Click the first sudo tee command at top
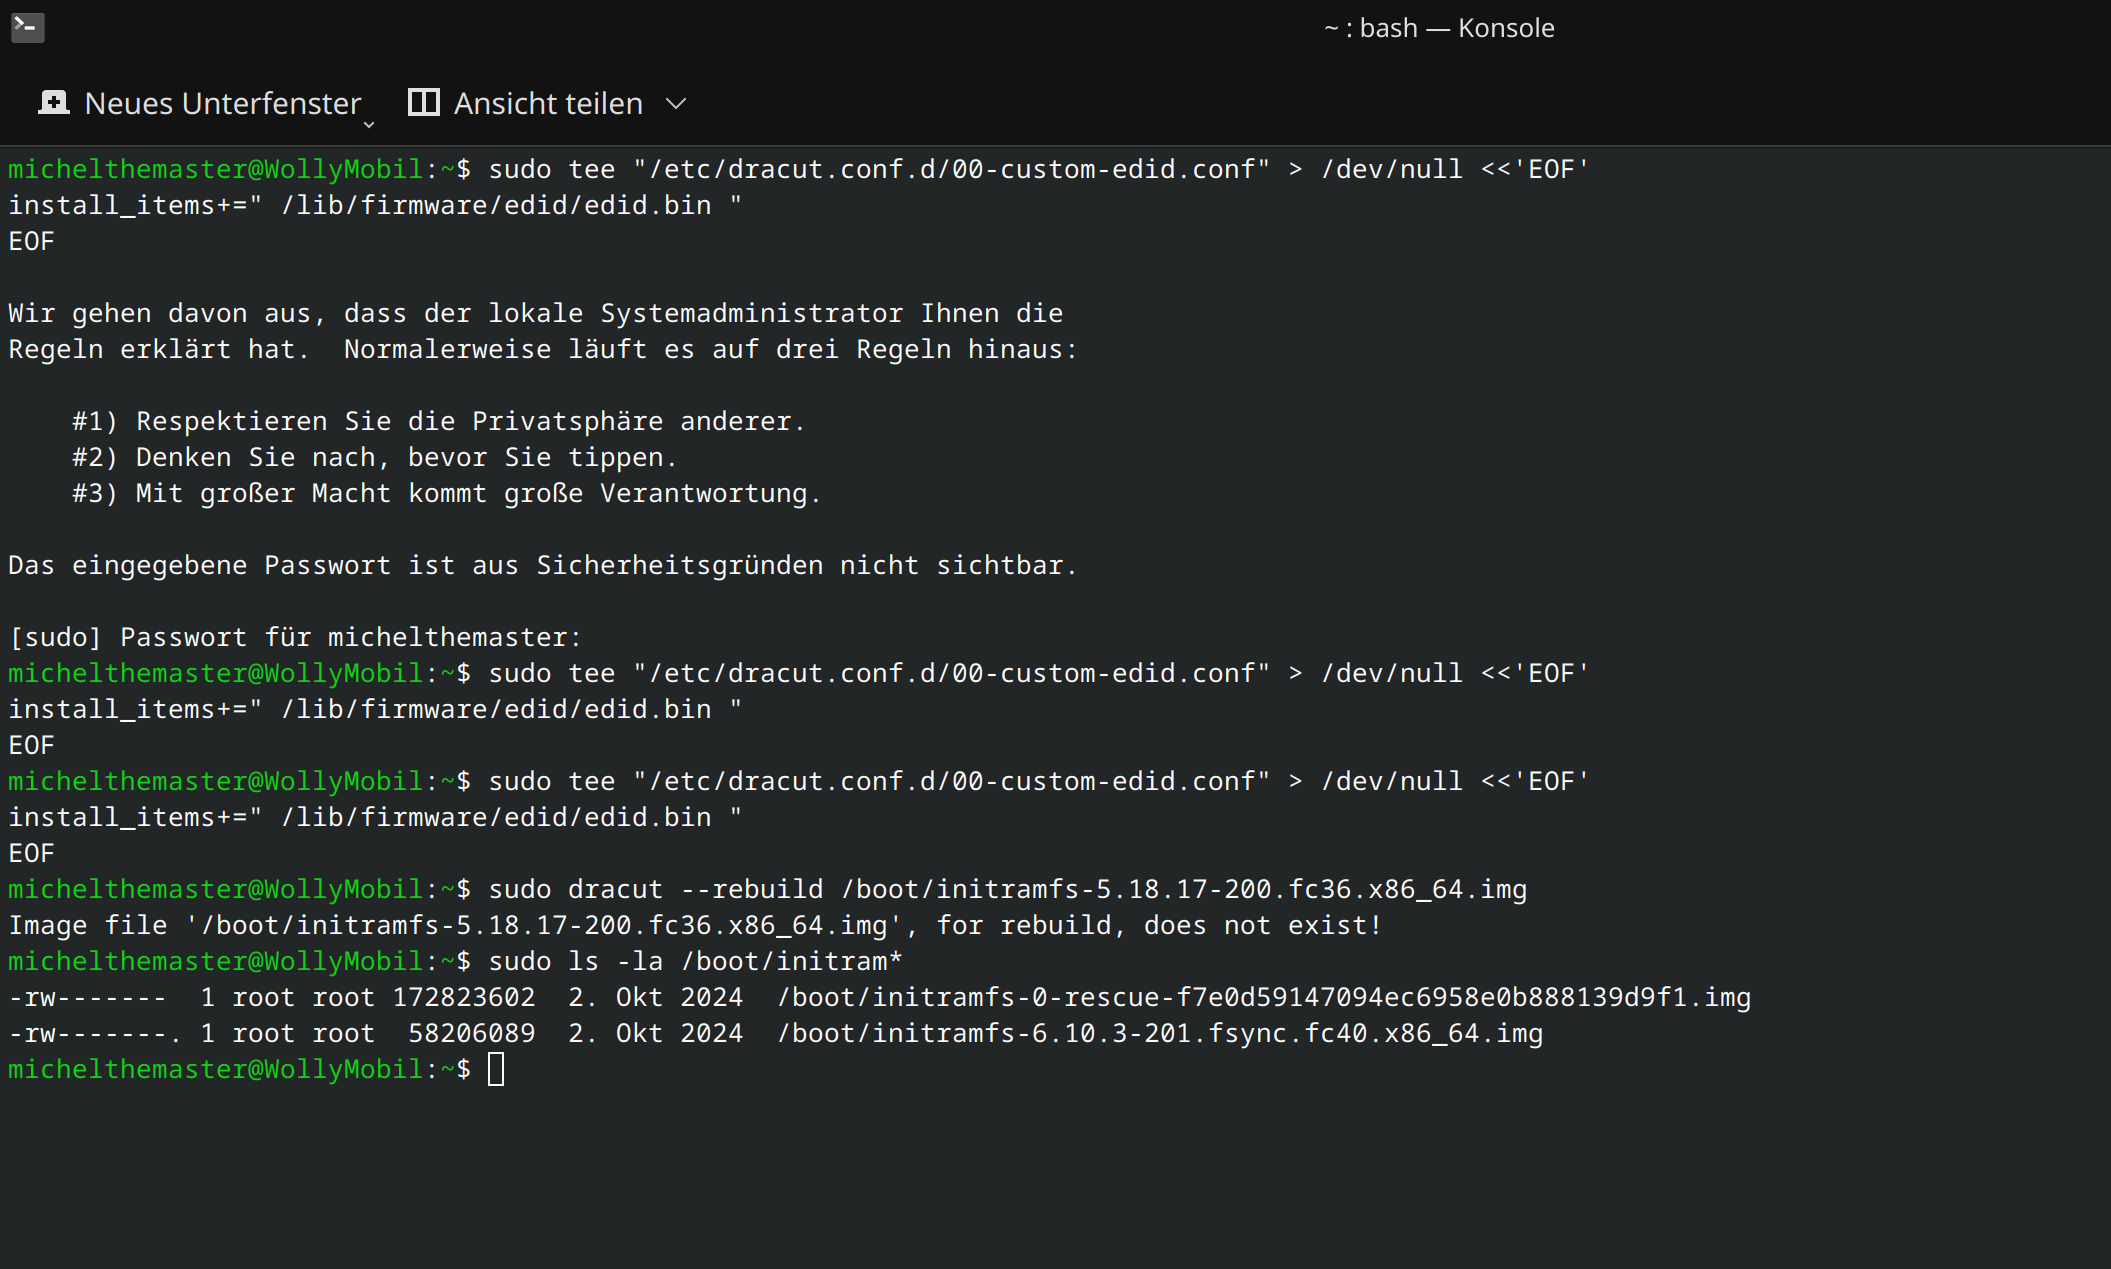Viewport: 2111px width, 1269px height. click(1038, 169)
